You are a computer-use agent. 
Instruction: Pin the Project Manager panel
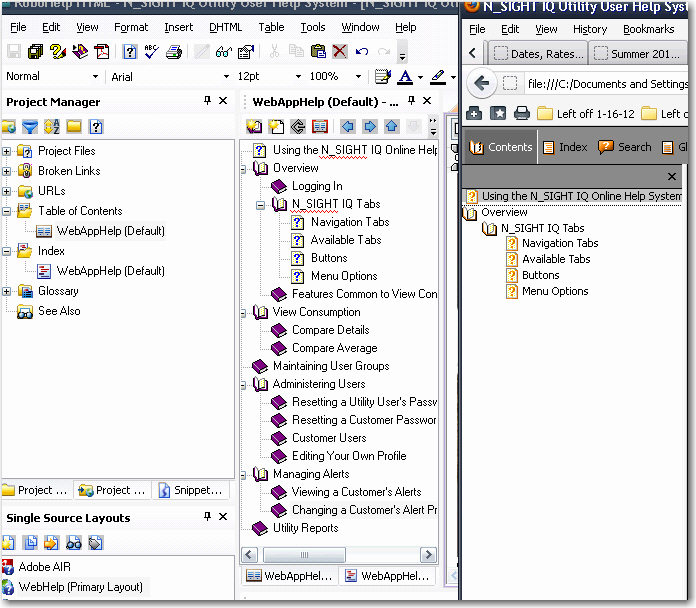207,101
